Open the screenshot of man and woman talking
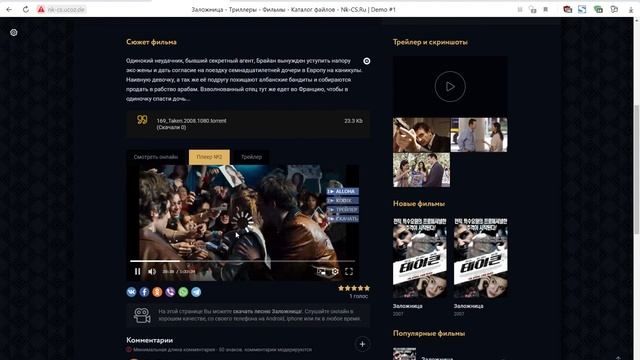Viewport: 640px width, 360px height. tap(479, 135)
